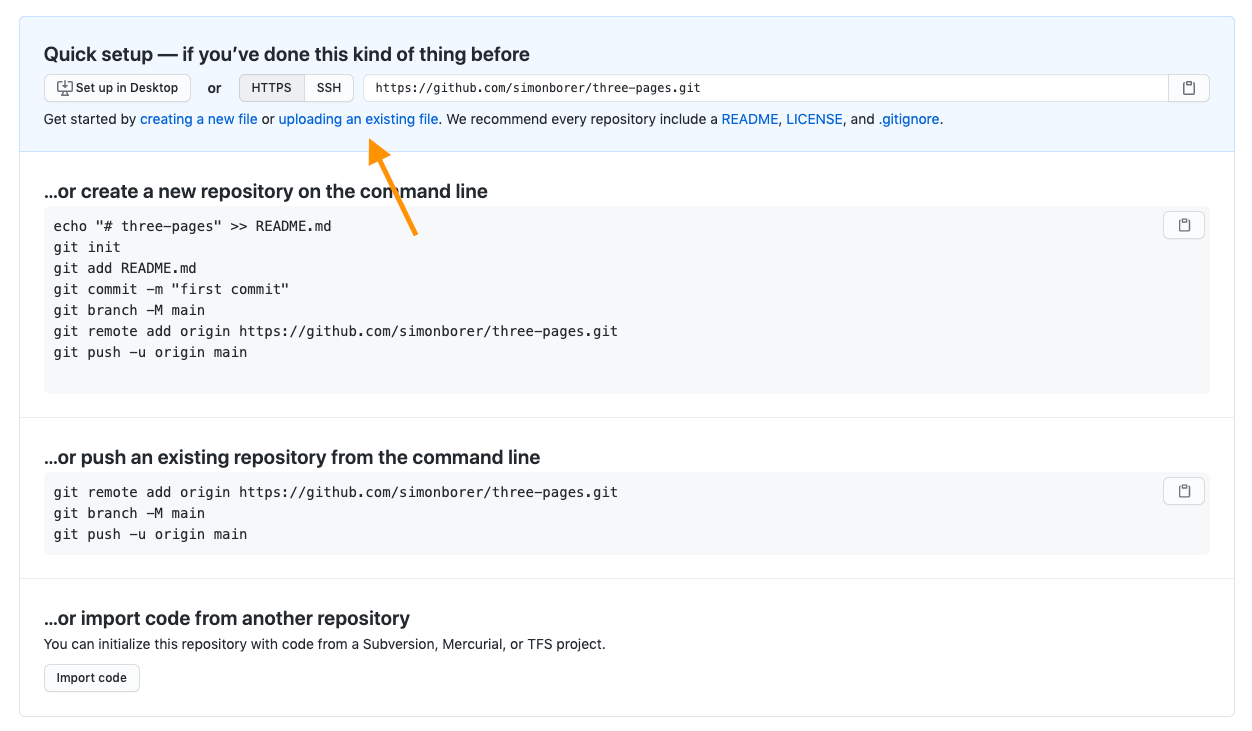
Task: Click the LICENSE link
Action: click(x=814, y=119)
